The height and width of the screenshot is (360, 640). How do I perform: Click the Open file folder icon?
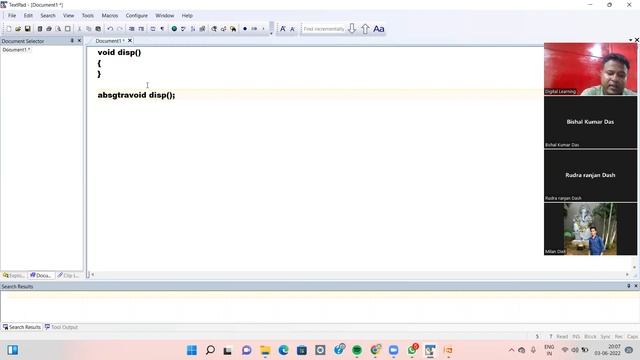pyautogui.click(x=18, y=29)
